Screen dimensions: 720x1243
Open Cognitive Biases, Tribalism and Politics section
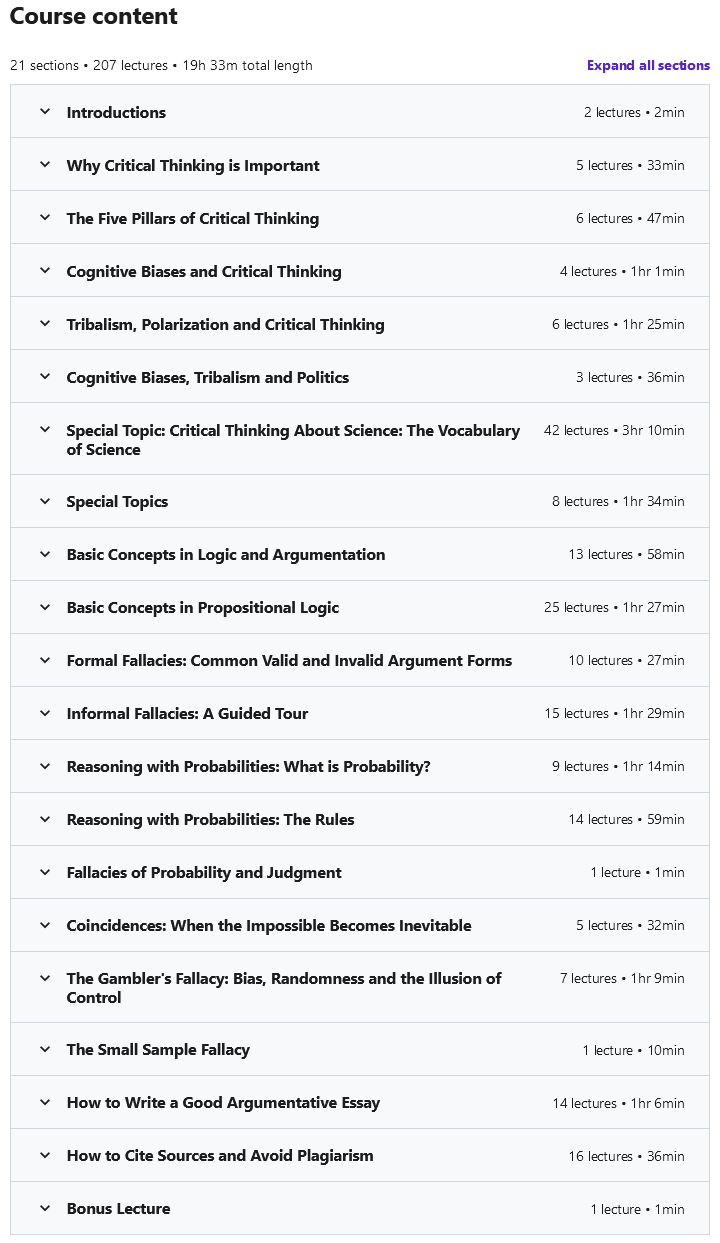208,378
